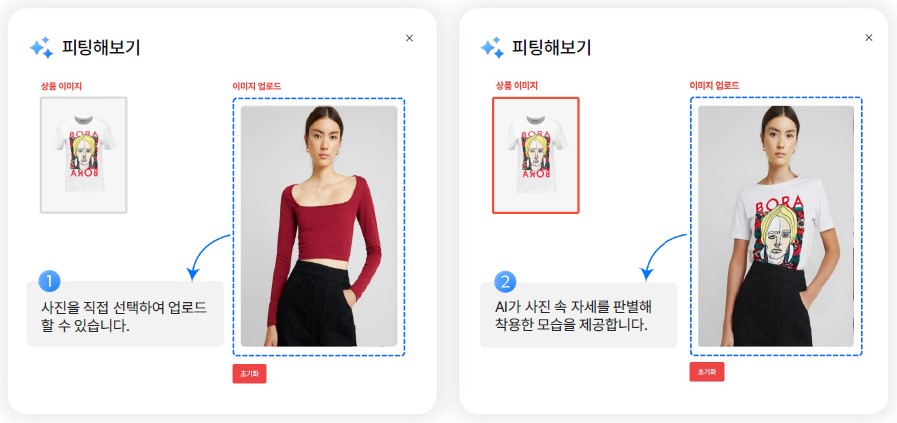
Task: Close the dialog showing the fitted BORA t-shirt
Action: coord(868,38)
